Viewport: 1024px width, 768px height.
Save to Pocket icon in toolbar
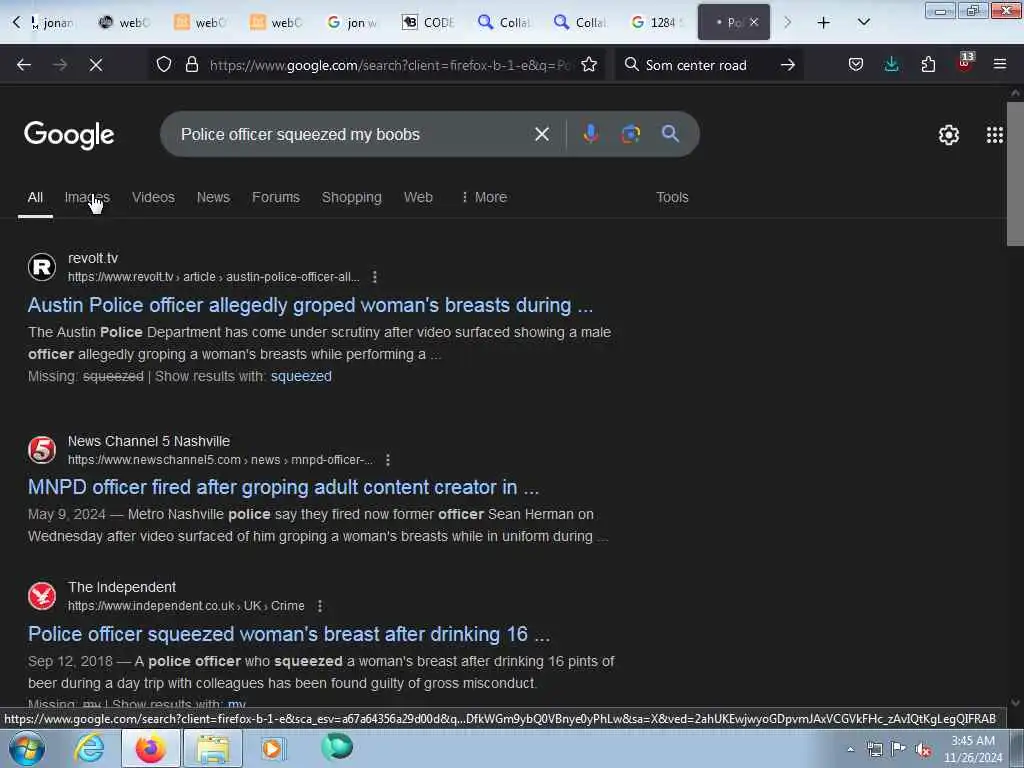click(x=856, y=64)
